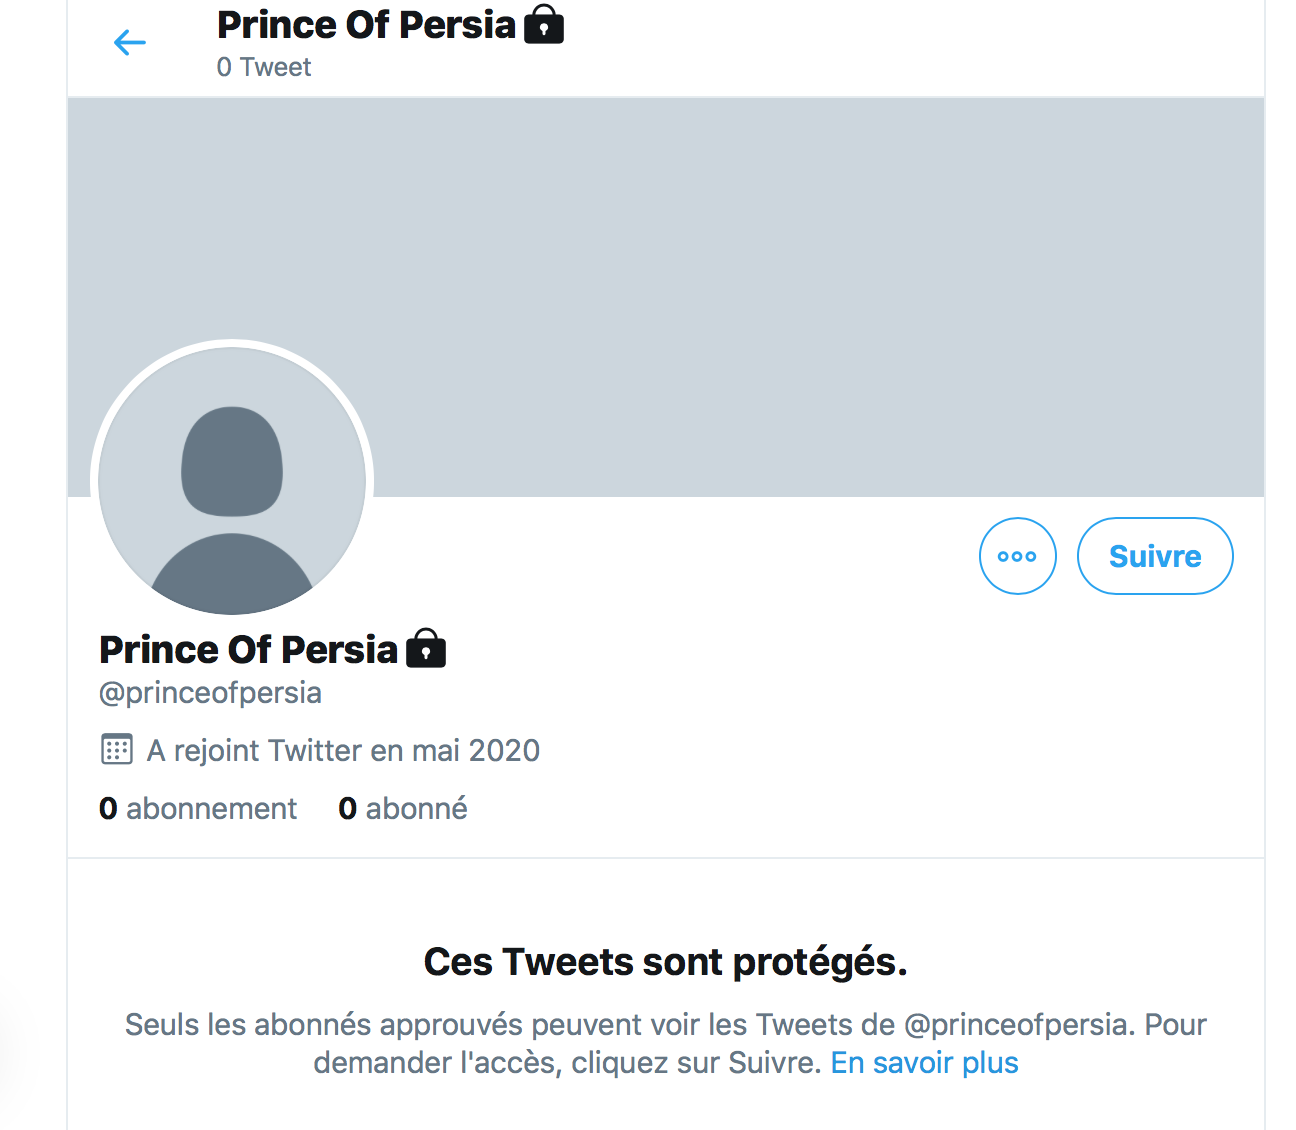The width and height of the screenshot is (1296, 1130).
Task: Click "A rejoint Twitter en mai 2020" text
Action: 343,750
